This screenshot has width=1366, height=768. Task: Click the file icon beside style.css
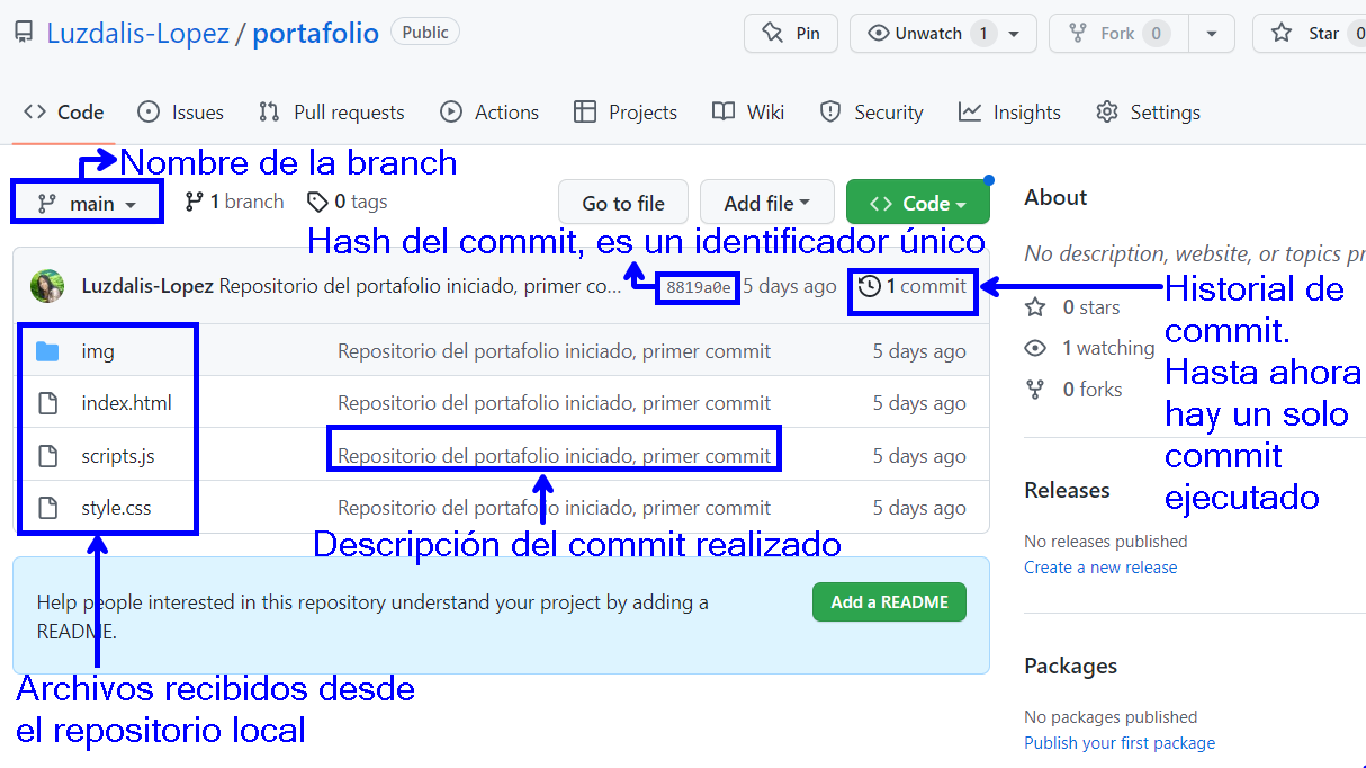click(x=47, y=508)
